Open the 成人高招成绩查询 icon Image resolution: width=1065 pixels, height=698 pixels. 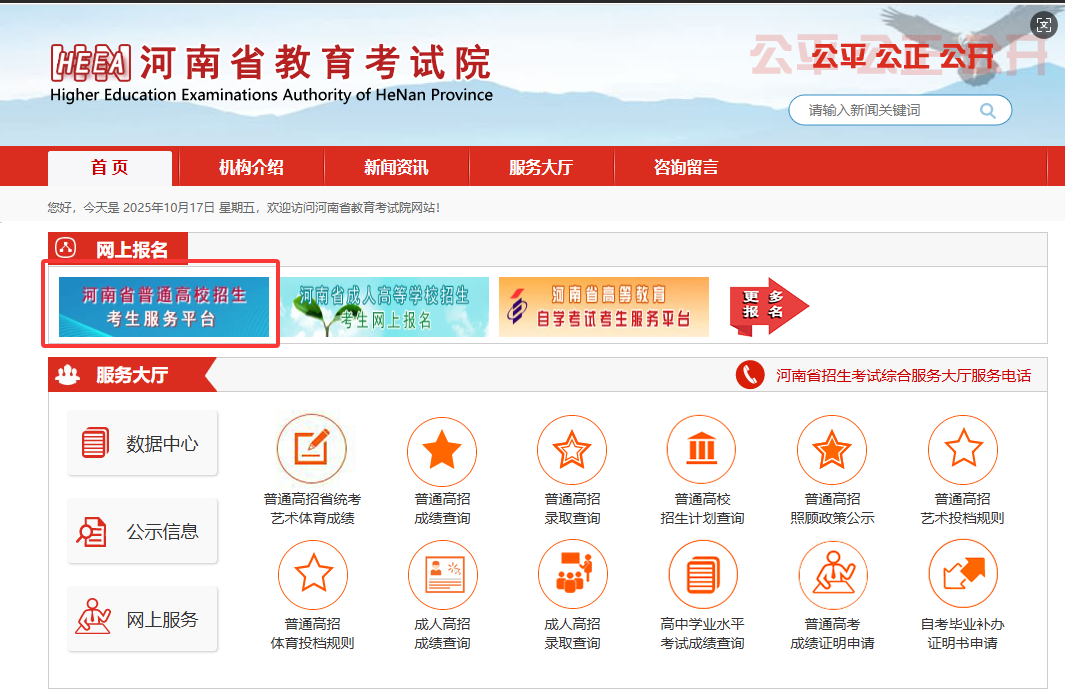pyautogui.click(x=442, y=575)
